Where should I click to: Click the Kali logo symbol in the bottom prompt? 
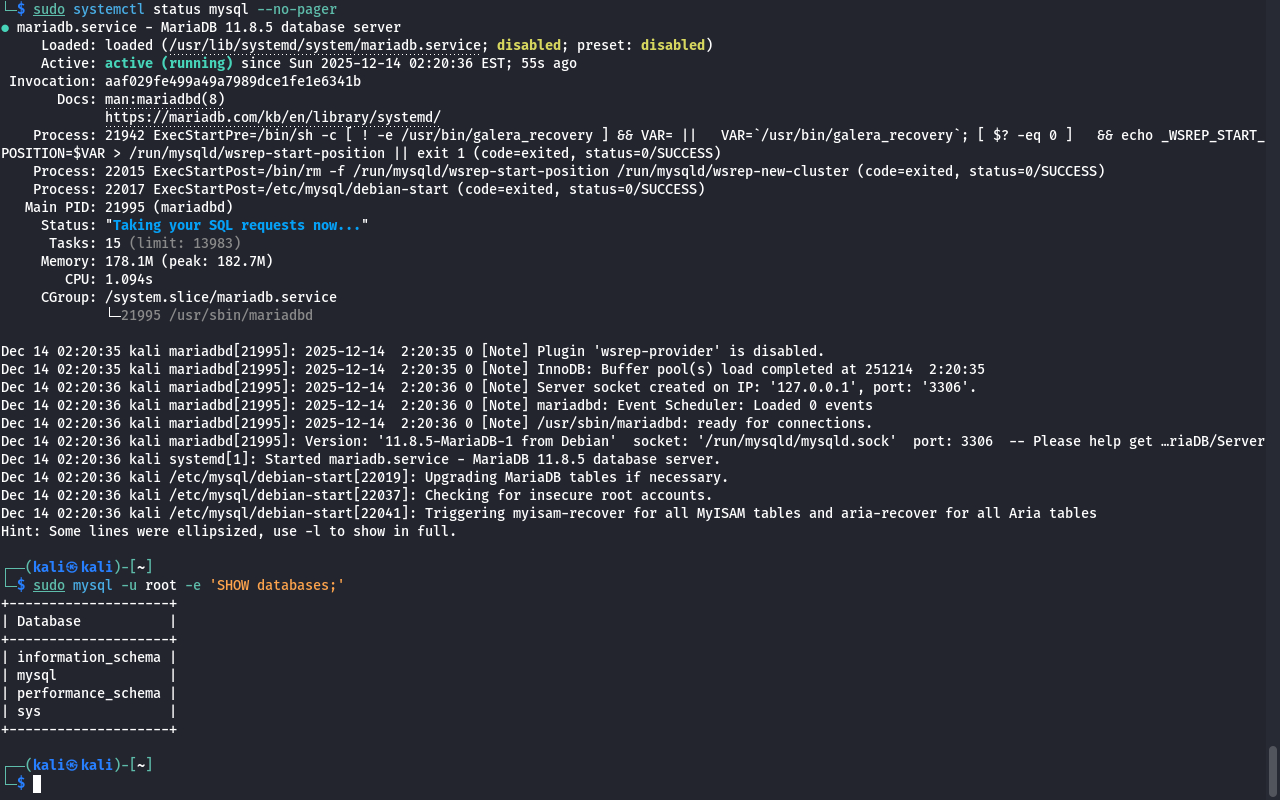pyautogui.click(x=72, y=765)
